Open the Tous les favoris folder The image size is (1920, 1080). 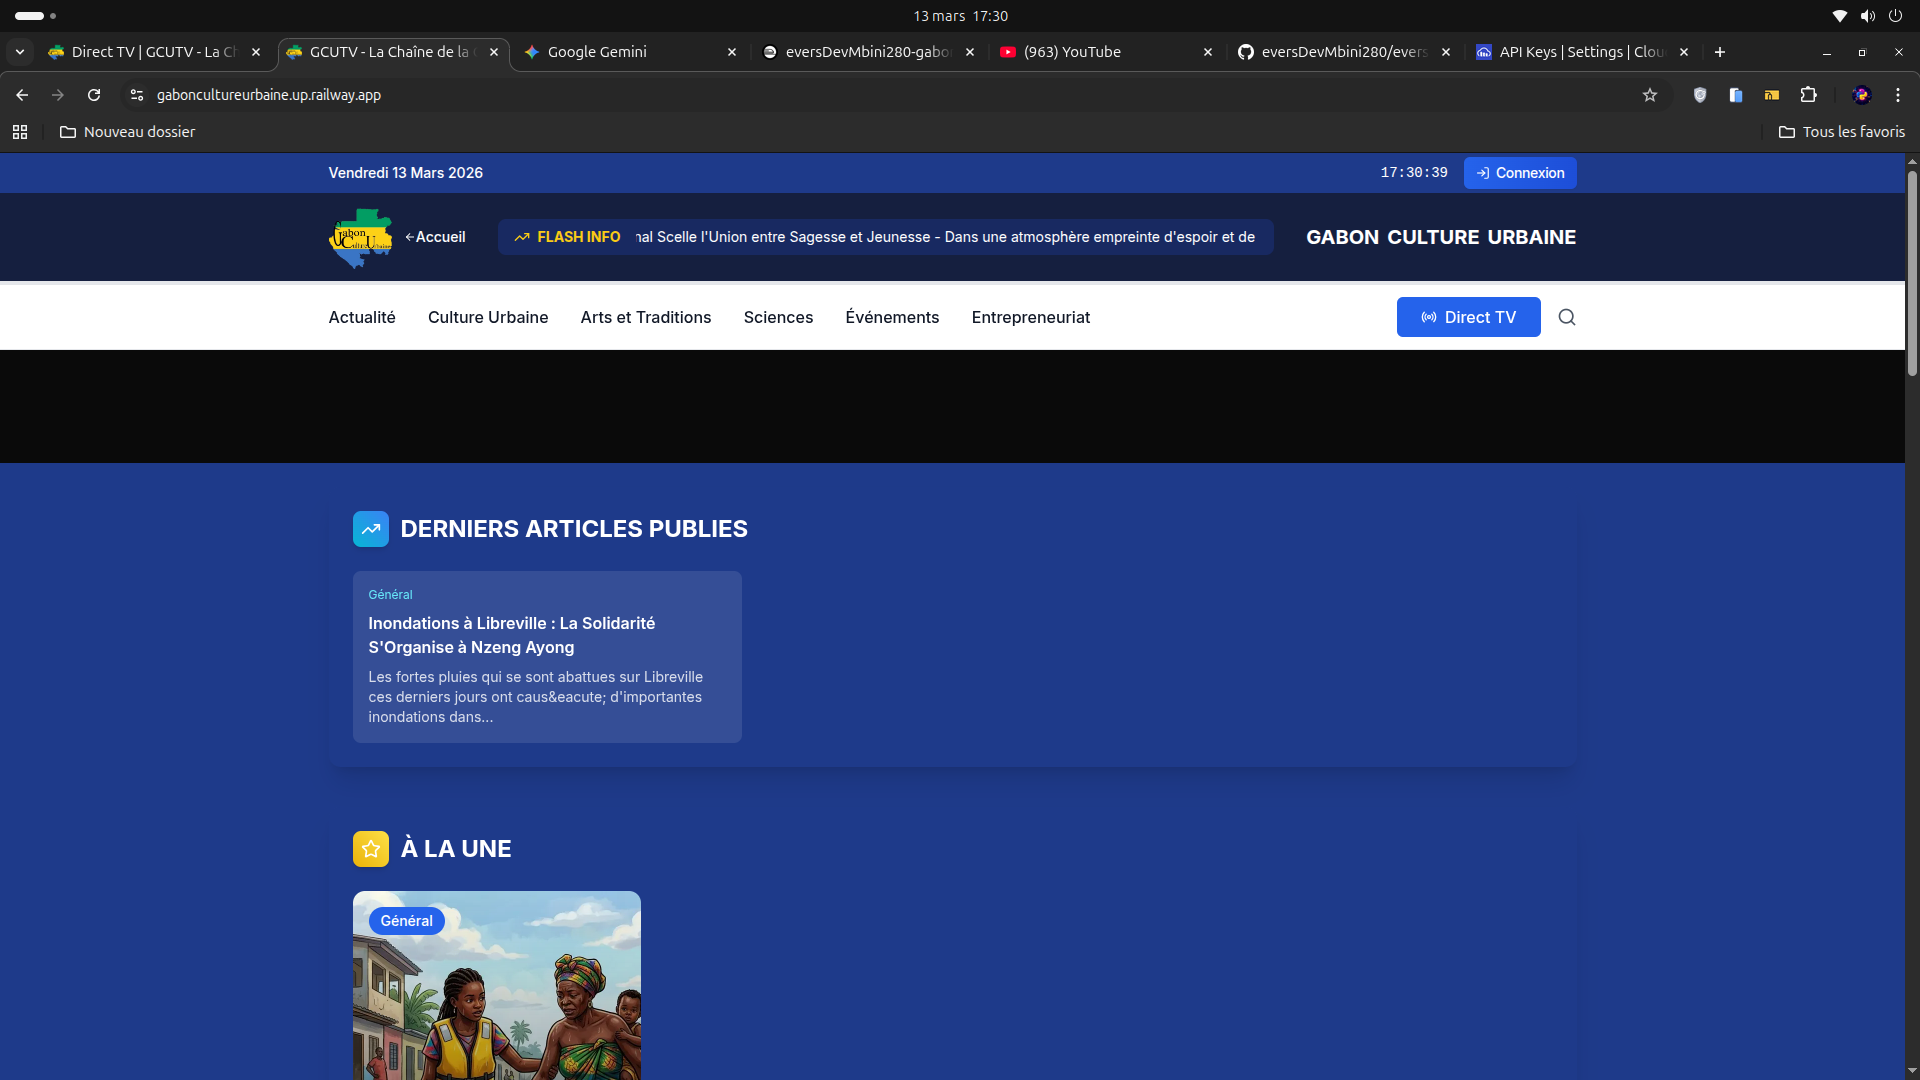[1842, 132]
